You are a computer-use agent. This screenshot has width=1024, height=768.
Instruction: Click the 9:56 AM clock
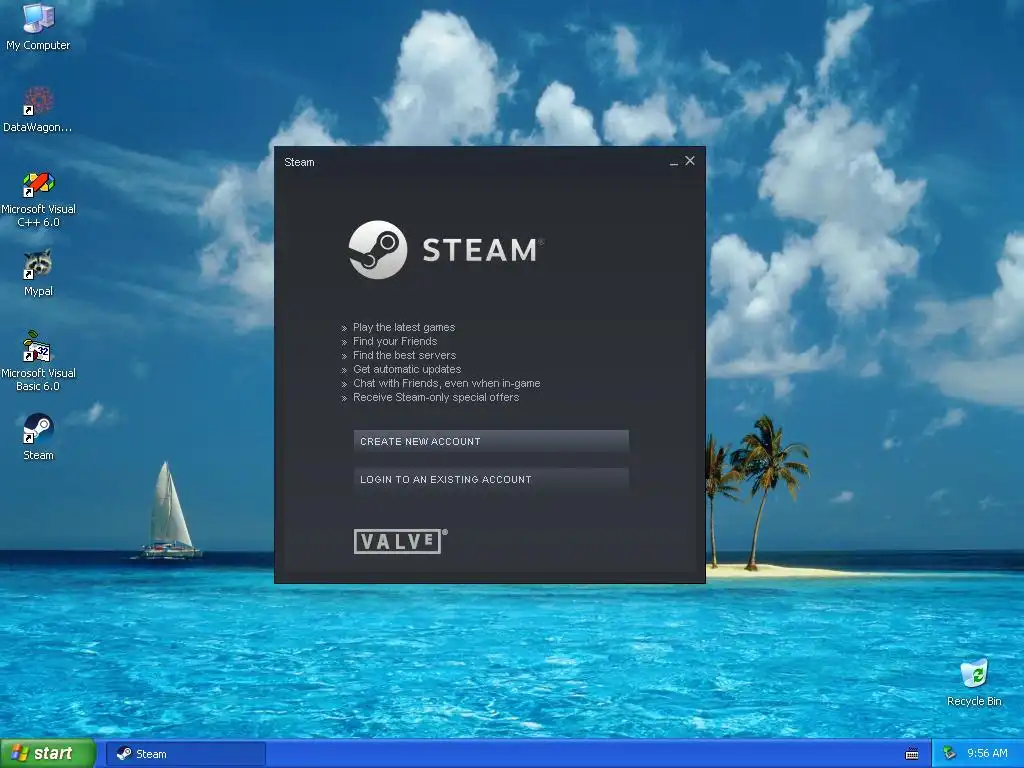point(987,754)
